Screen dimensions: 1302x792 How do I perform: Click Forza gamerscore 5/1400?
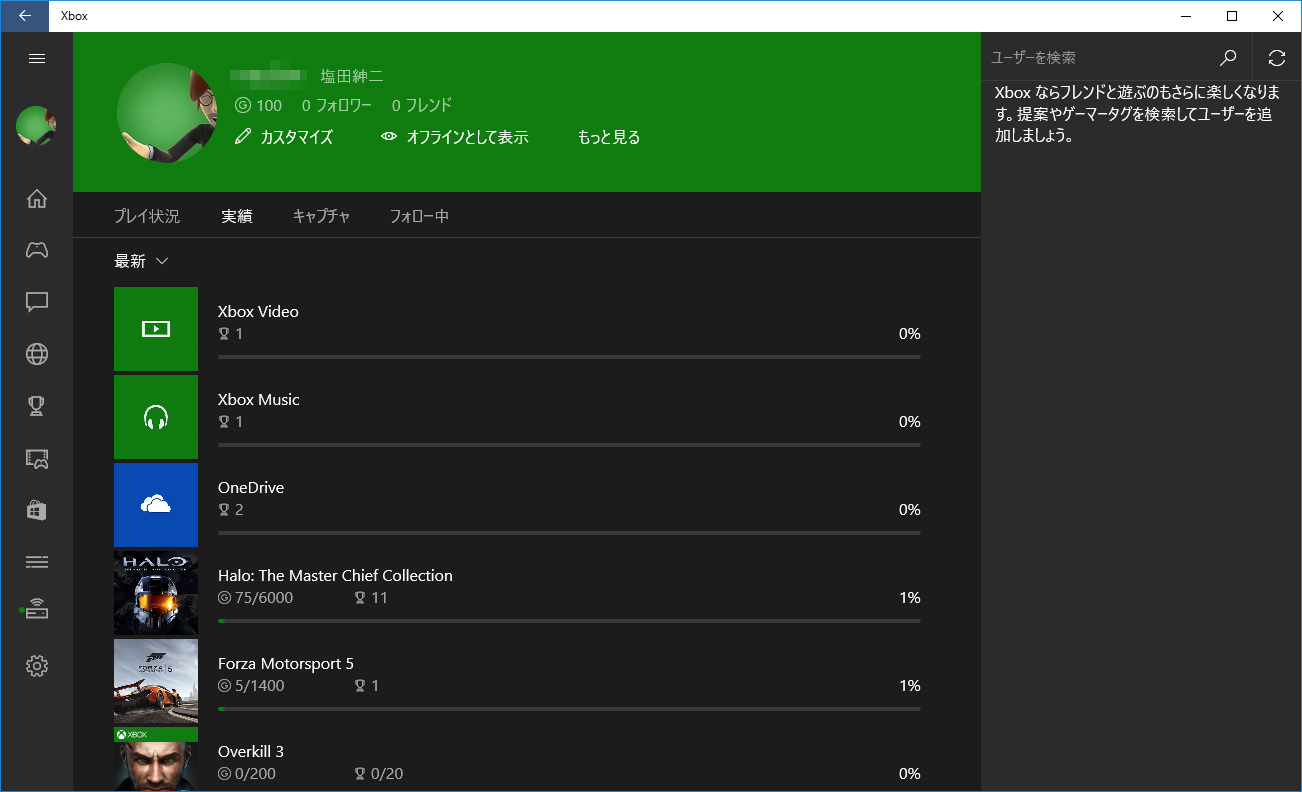tap(251, 686)
